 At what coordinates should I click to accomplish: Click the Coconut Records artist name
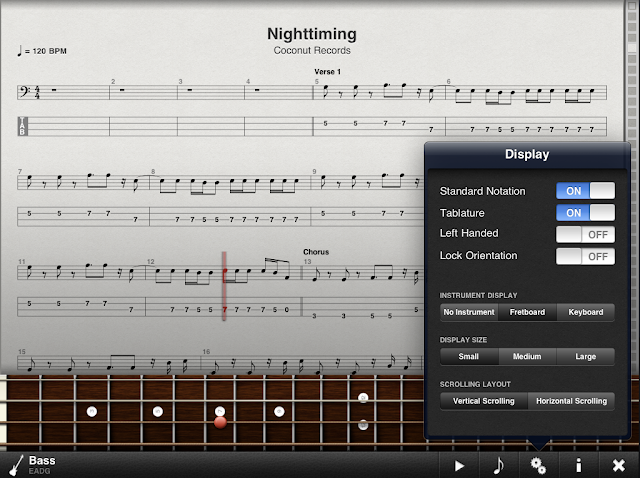click(x=312, y=51)
